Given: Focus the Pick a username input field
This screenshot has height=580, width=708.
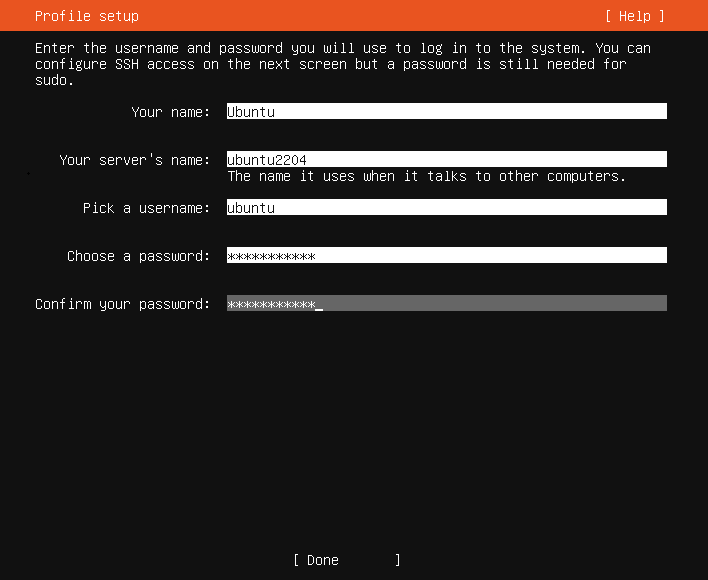Looking at the screenshot, I should pyautogui.click(x=447, y=207).
